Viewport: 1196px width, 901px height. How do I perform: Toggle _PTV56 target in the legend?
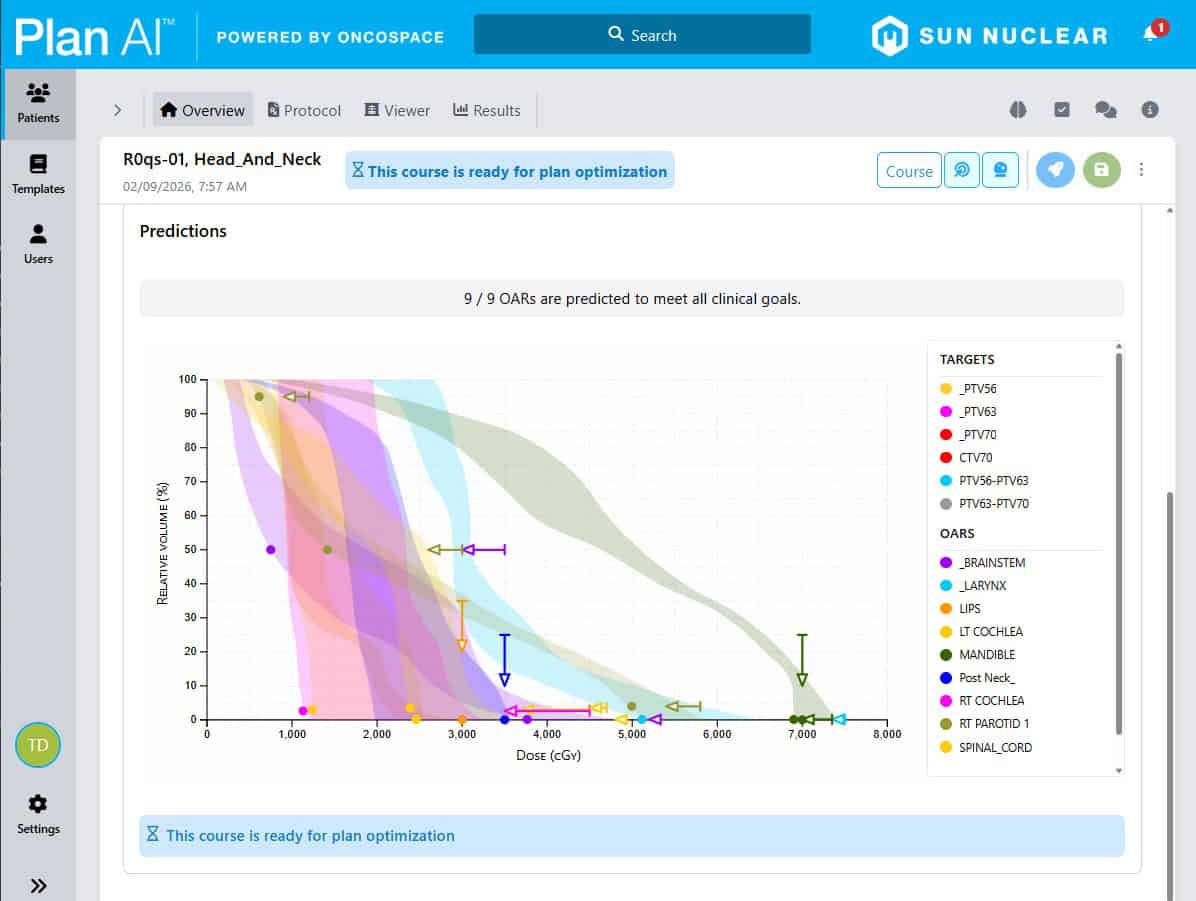977,389
